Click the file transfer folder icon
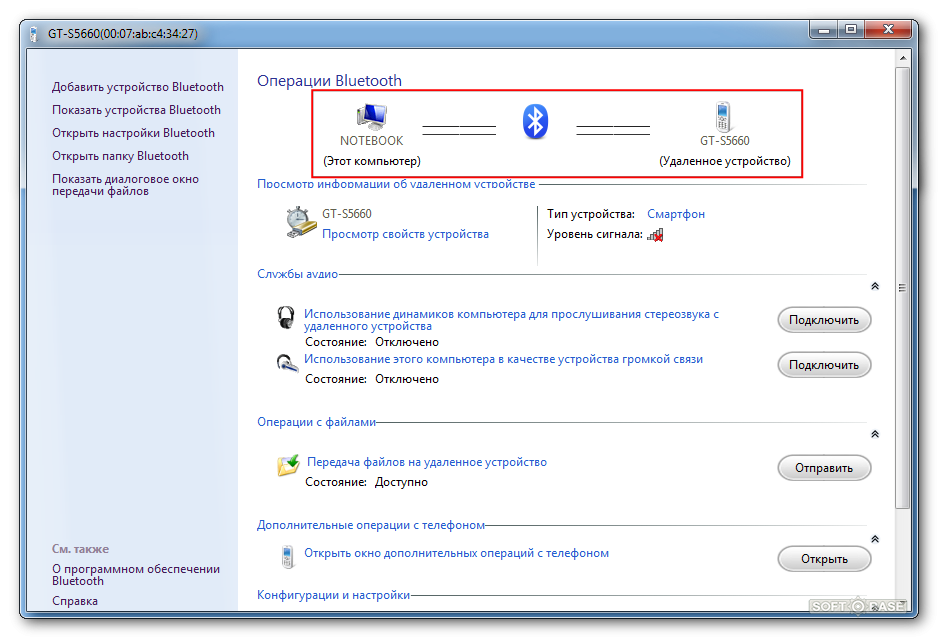 (288, 465)
